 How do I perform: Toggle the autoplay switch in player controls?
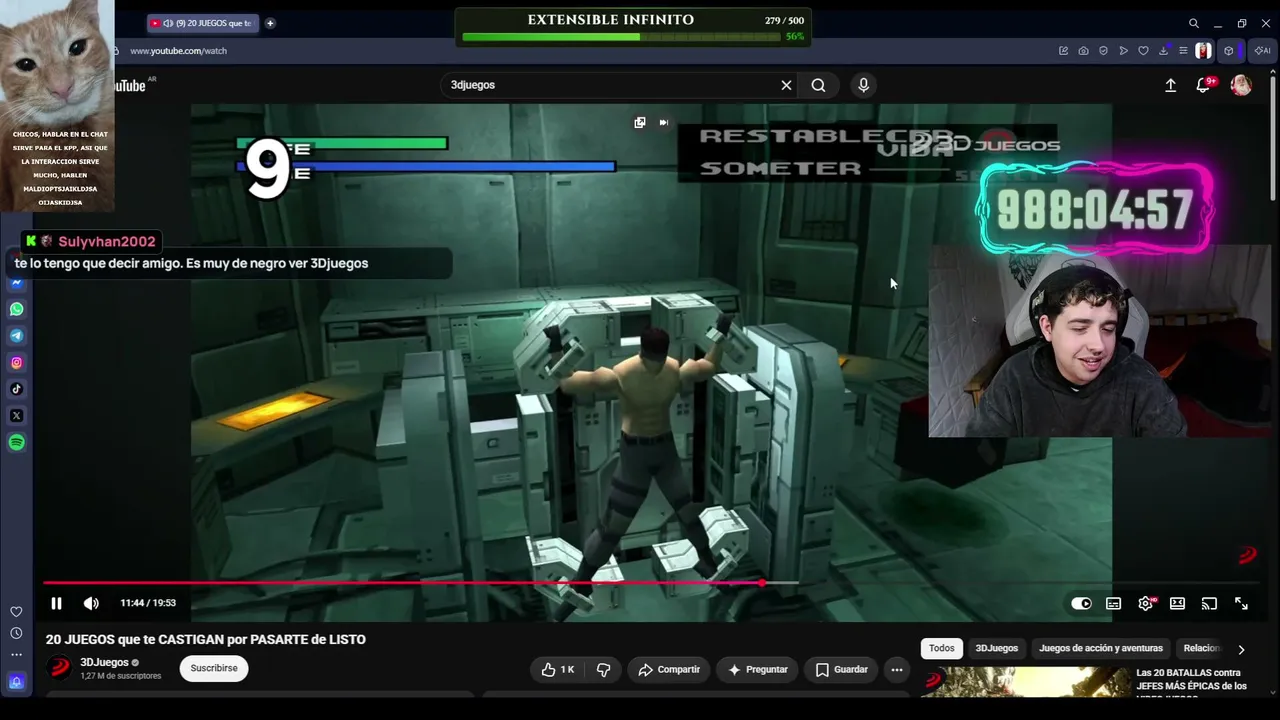pyautogui.click(x=1081, y=603)
